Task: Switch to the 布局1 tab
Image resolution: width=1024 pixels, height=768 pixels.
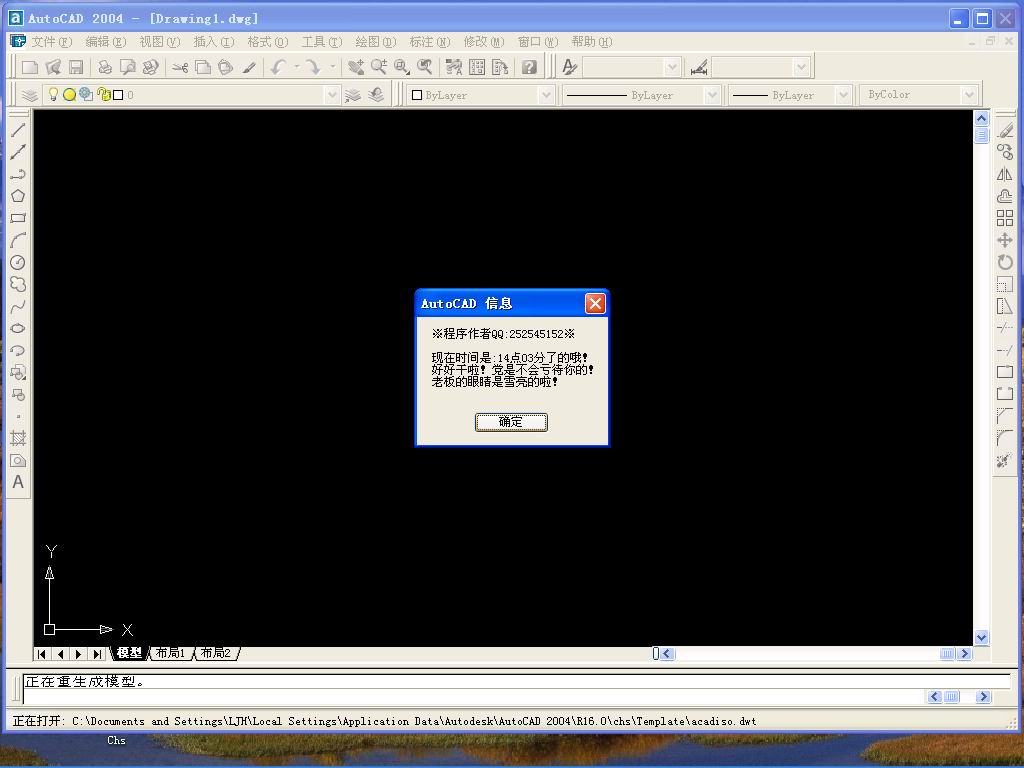Action: click(x=170, y=652)
